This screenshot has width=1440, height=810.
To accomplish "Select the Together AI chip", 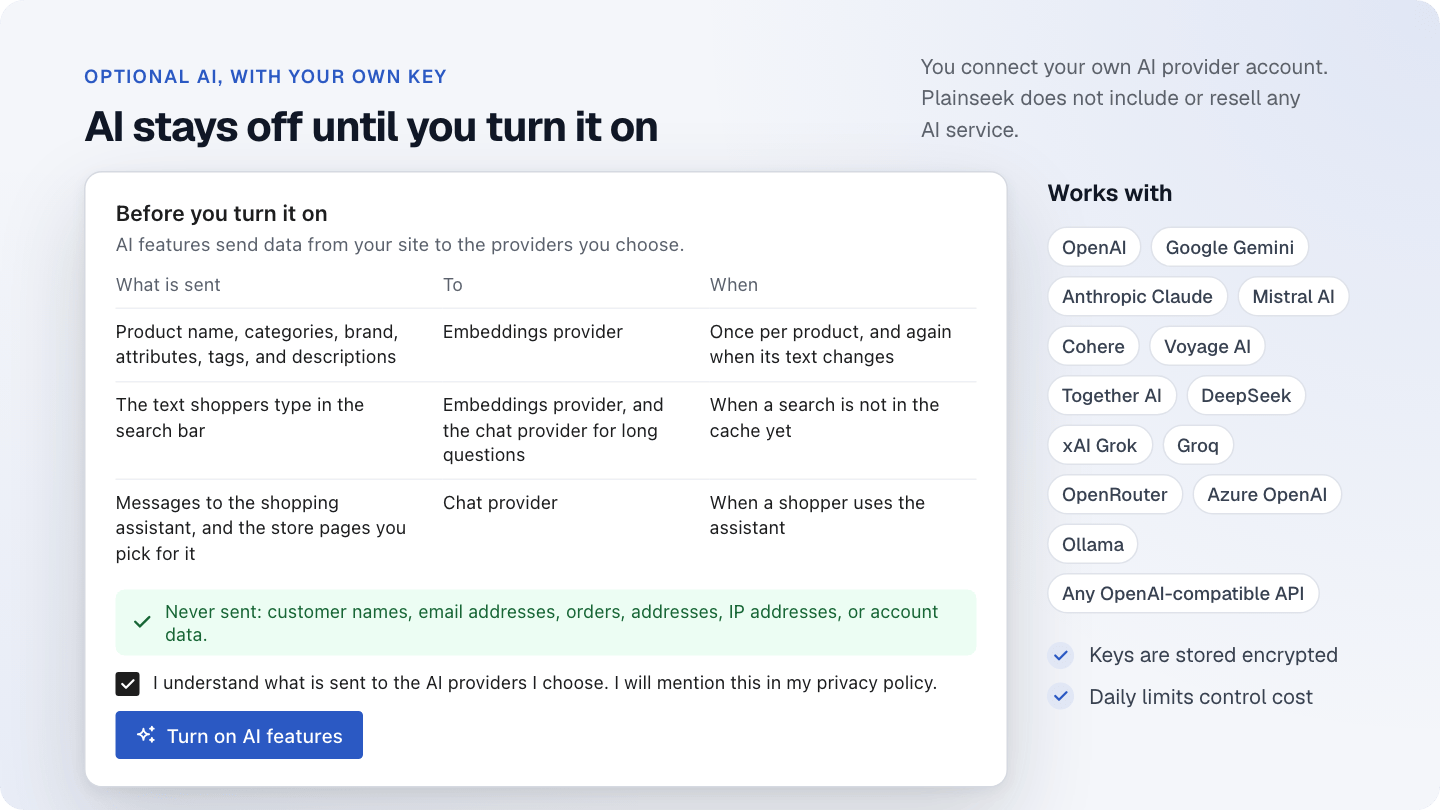I will click(x=1112, y=396).
